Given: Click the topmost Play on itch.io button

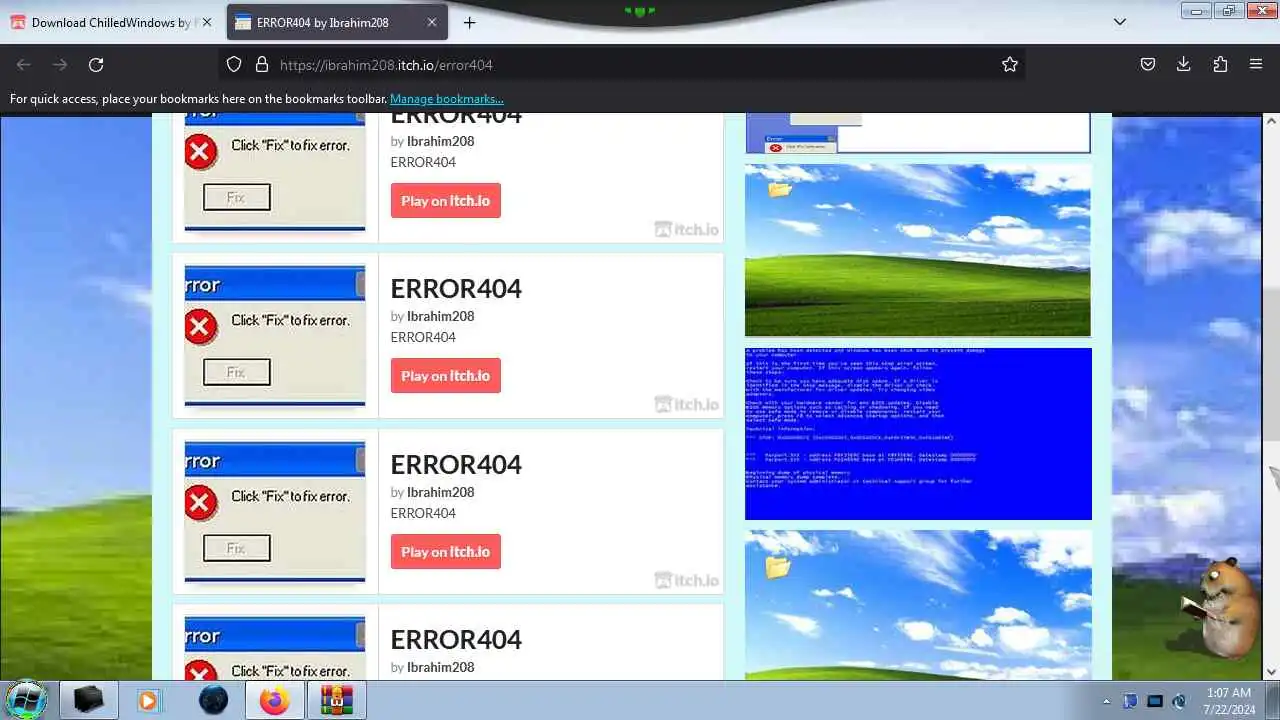Looking at the screenshot, I should click(x=445, y=200).
